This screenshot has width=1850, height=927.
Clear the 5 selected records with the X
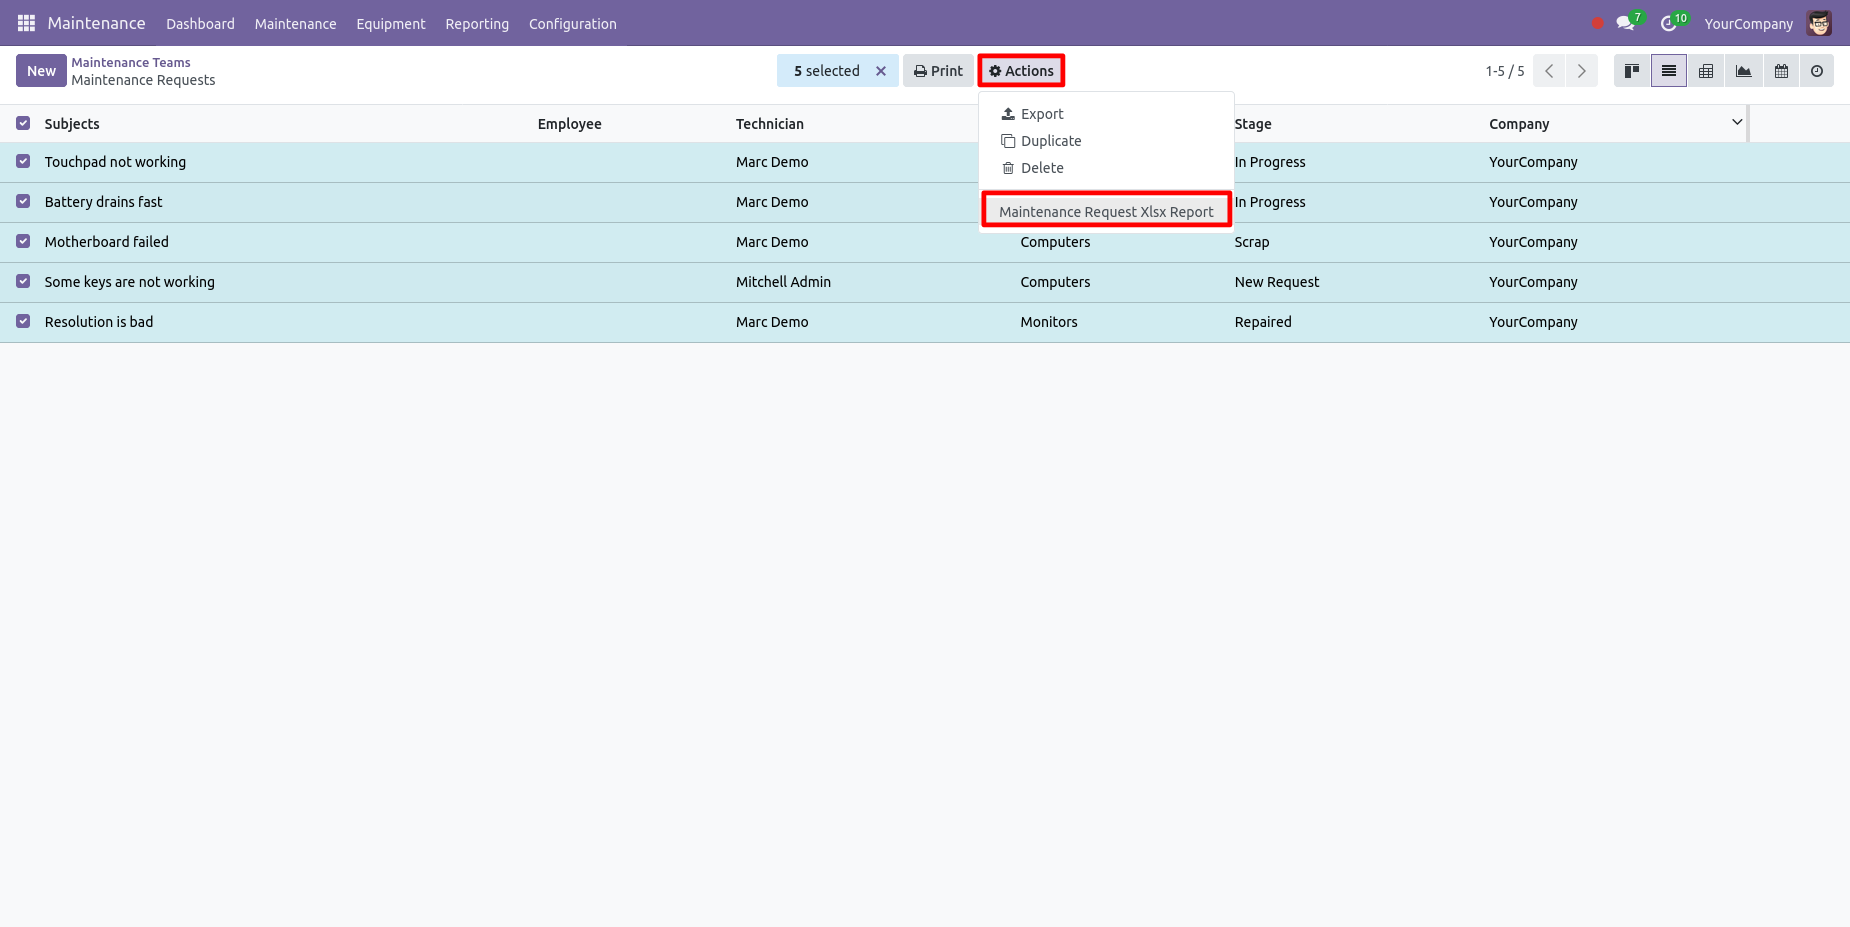click(x=881, y=71)
